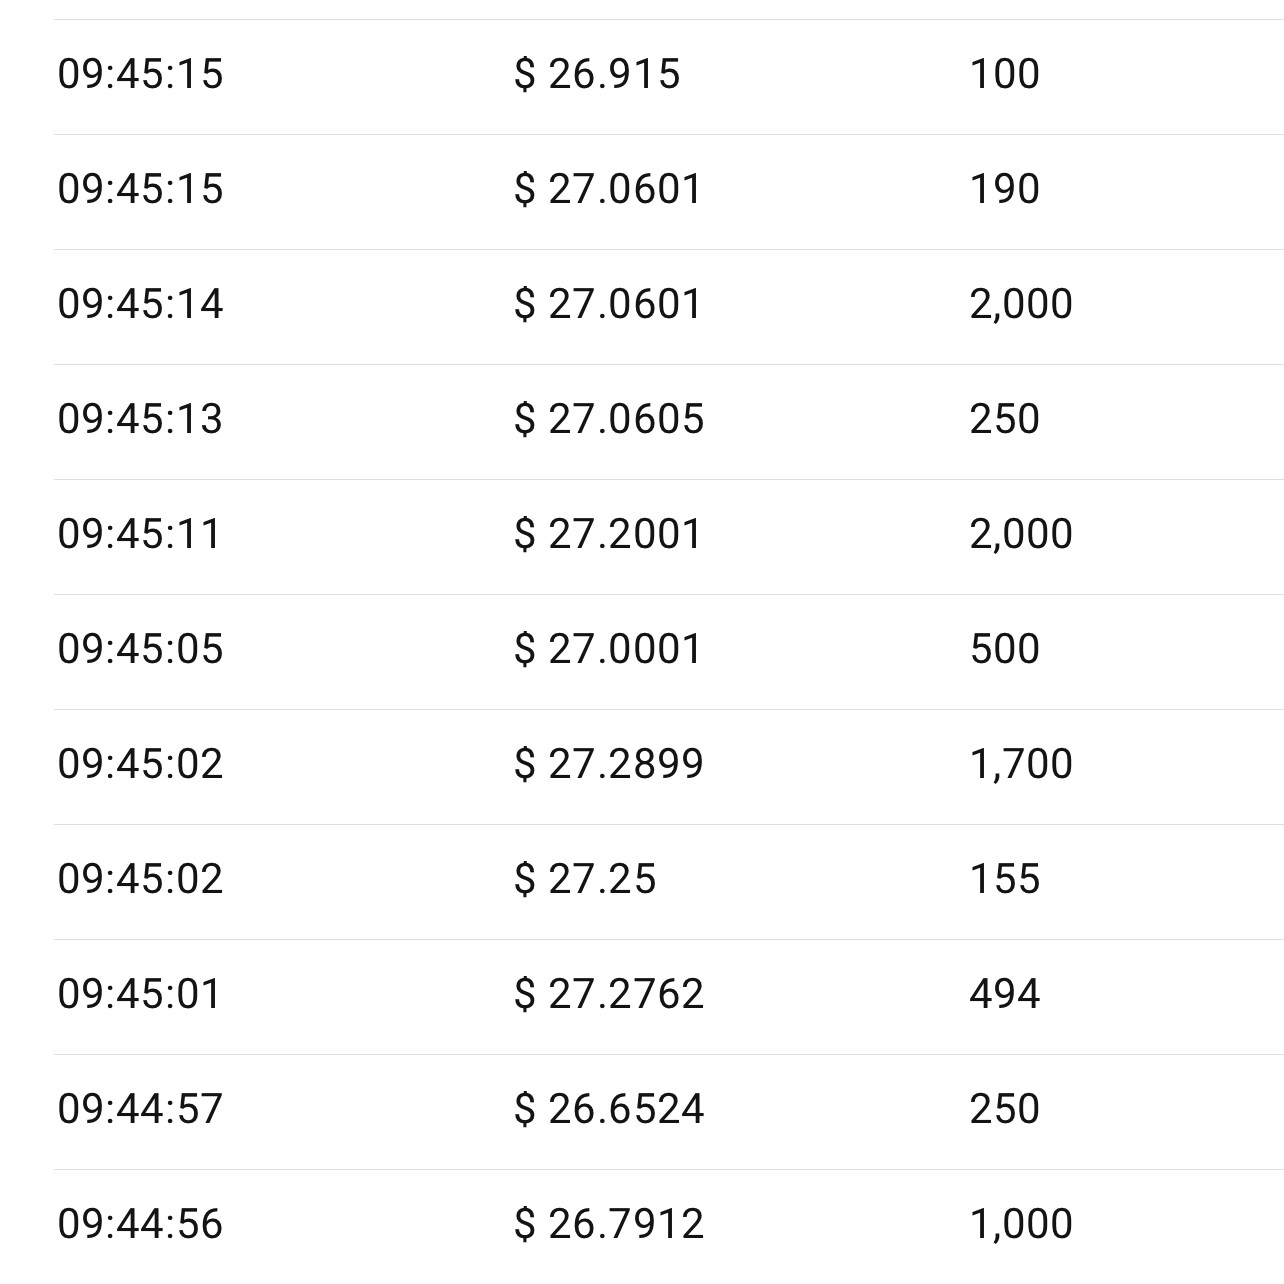Click the $ 27.2899 price cell

coord(609,764)
